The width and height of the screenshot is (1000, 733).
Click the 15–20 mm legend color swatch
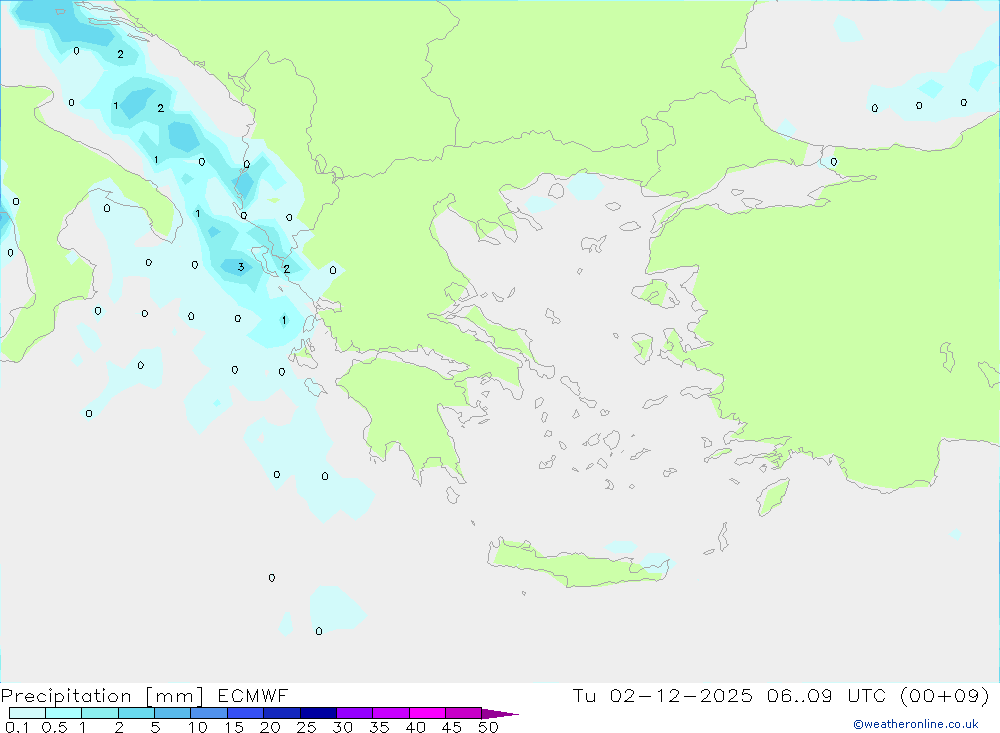pos(245,713)
